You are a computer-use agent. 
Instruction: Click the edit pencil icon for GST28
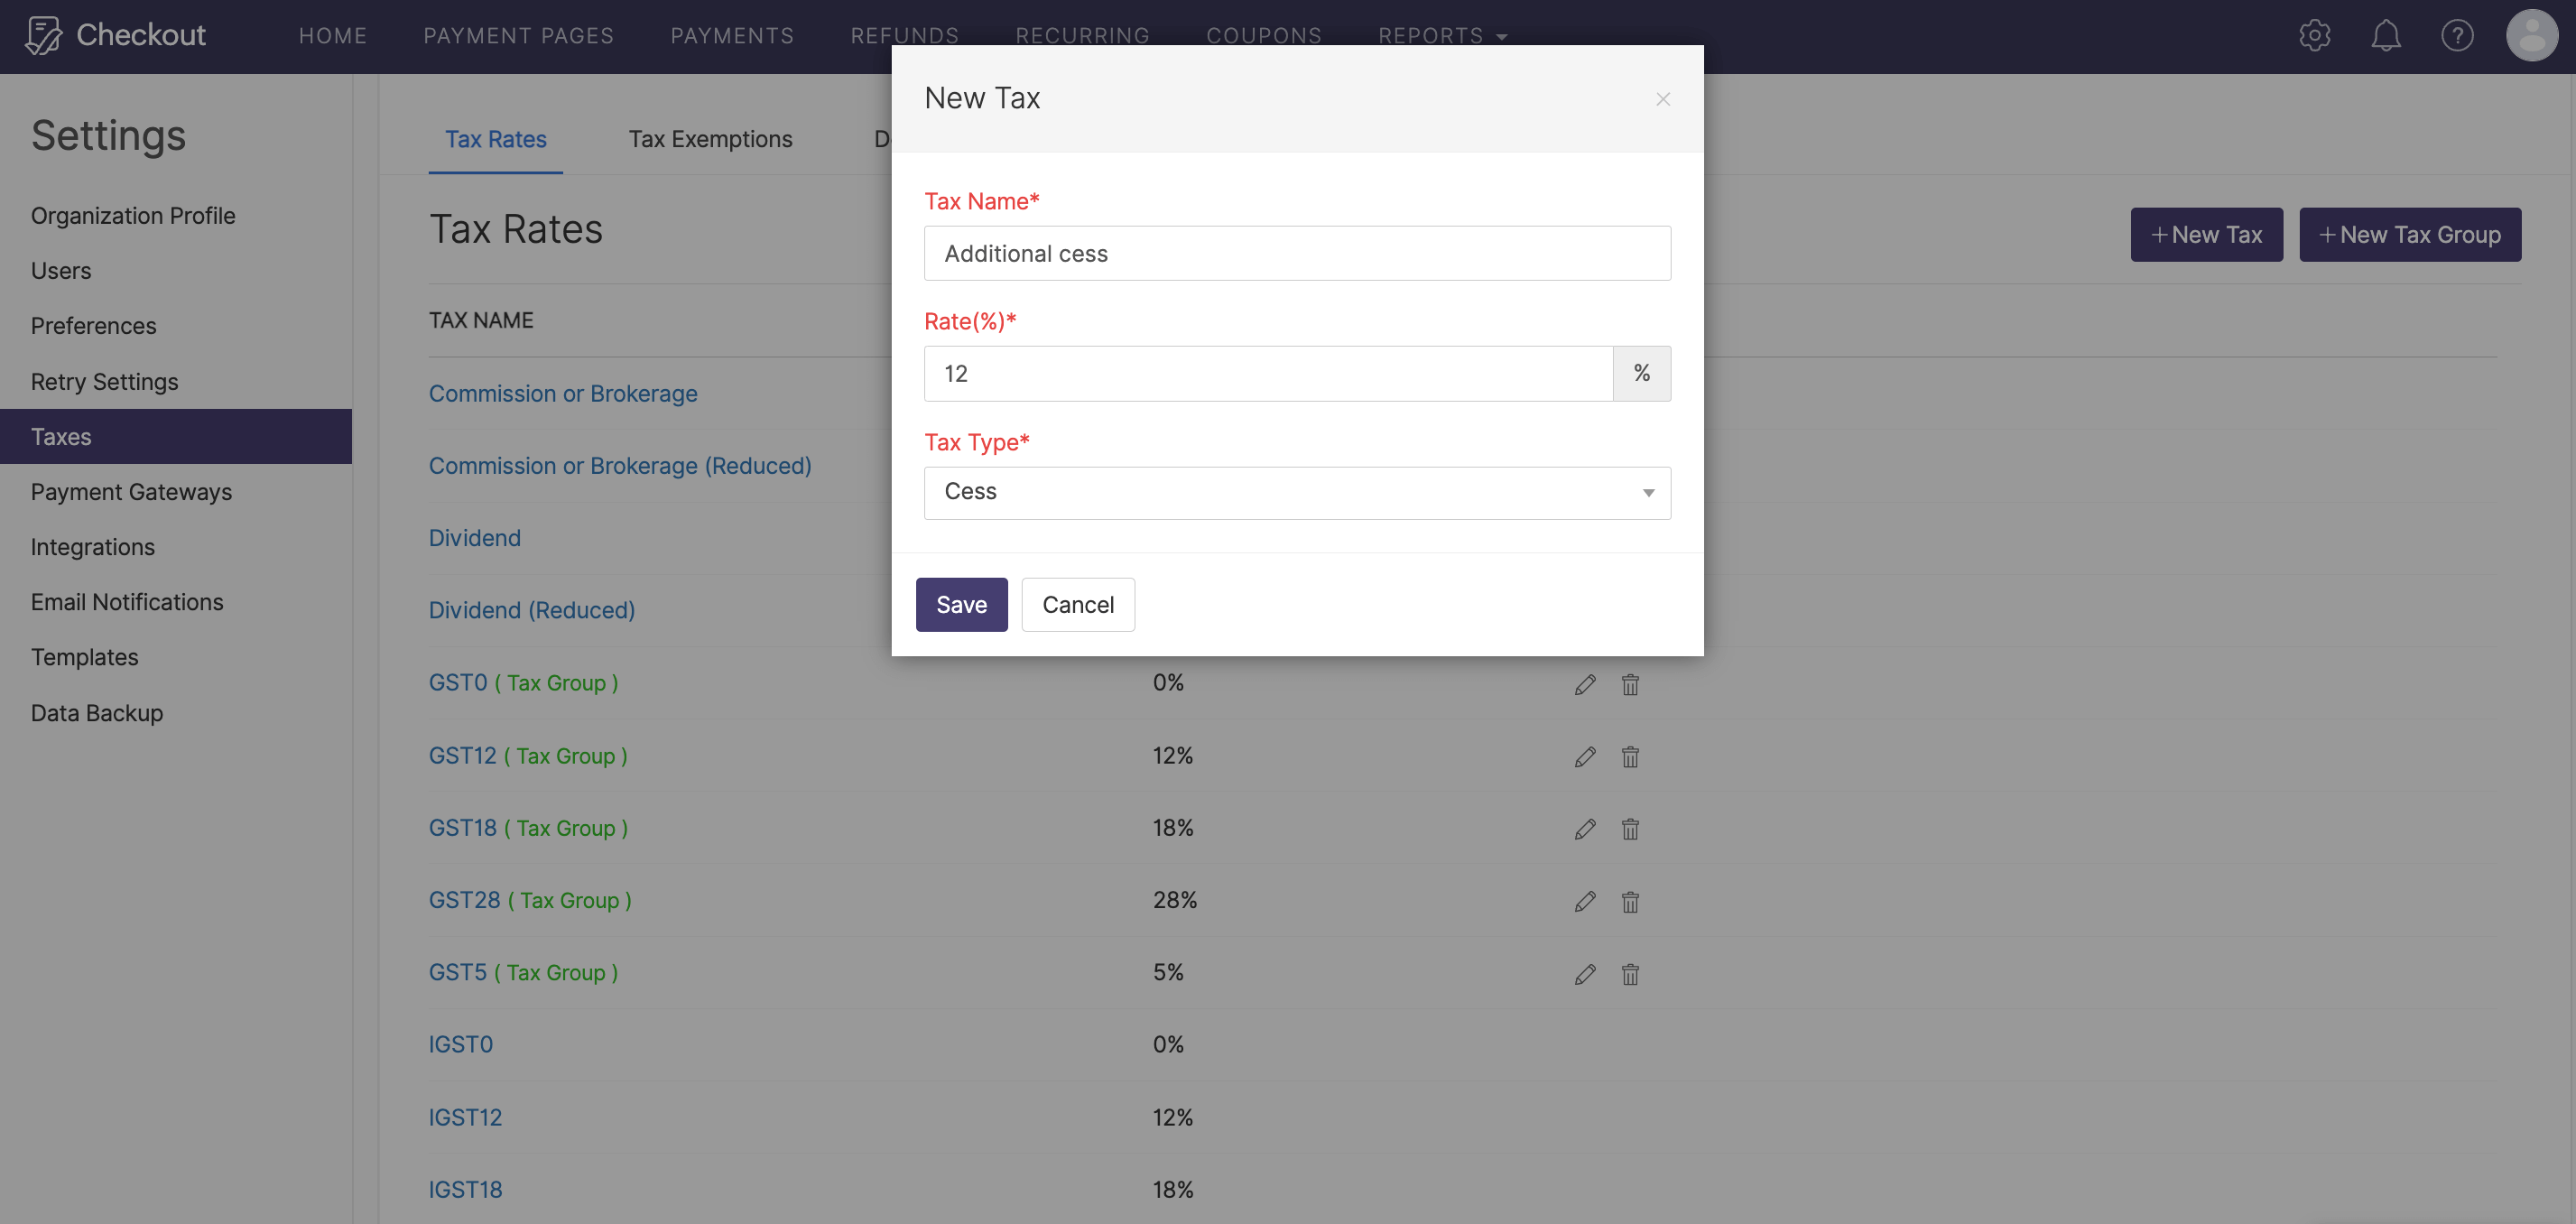coord(1582,900)
